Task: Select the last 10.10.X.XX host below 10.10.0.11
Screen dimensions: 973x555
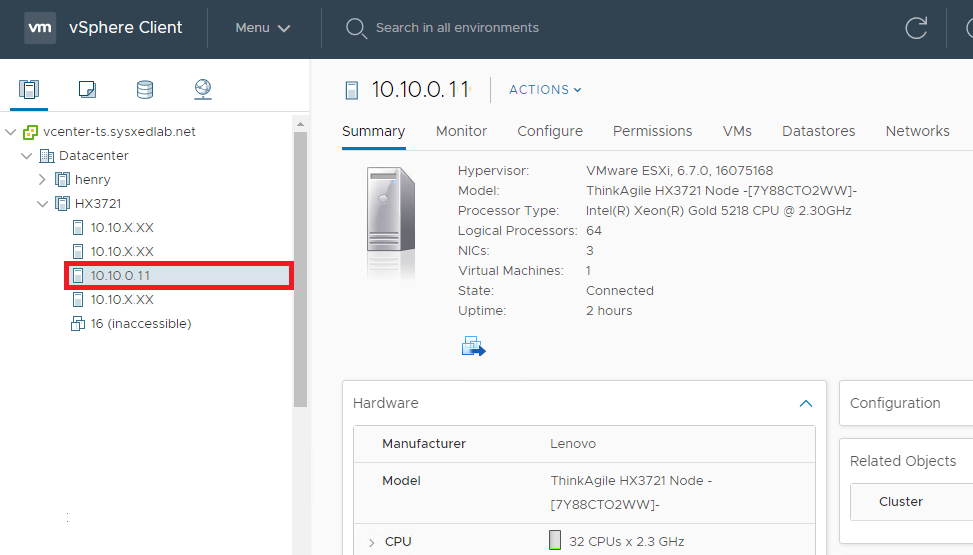Action: pos(122,300)
